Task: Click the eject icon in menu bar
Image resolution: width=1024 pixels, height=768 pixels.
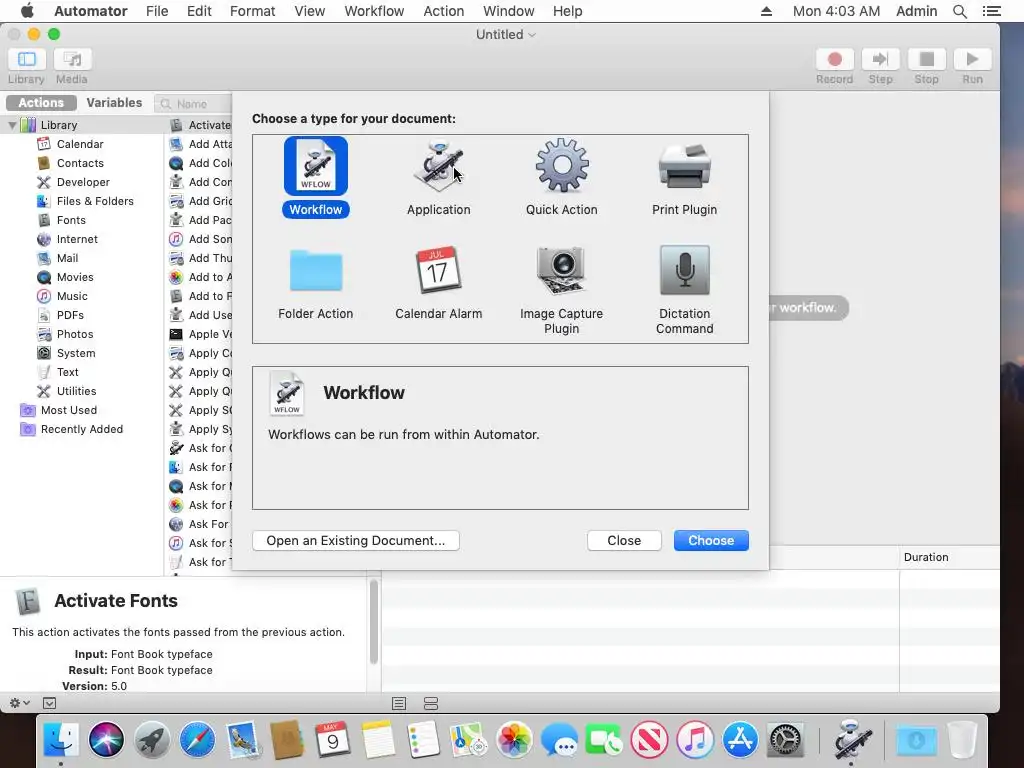Action: pos(767,11)
